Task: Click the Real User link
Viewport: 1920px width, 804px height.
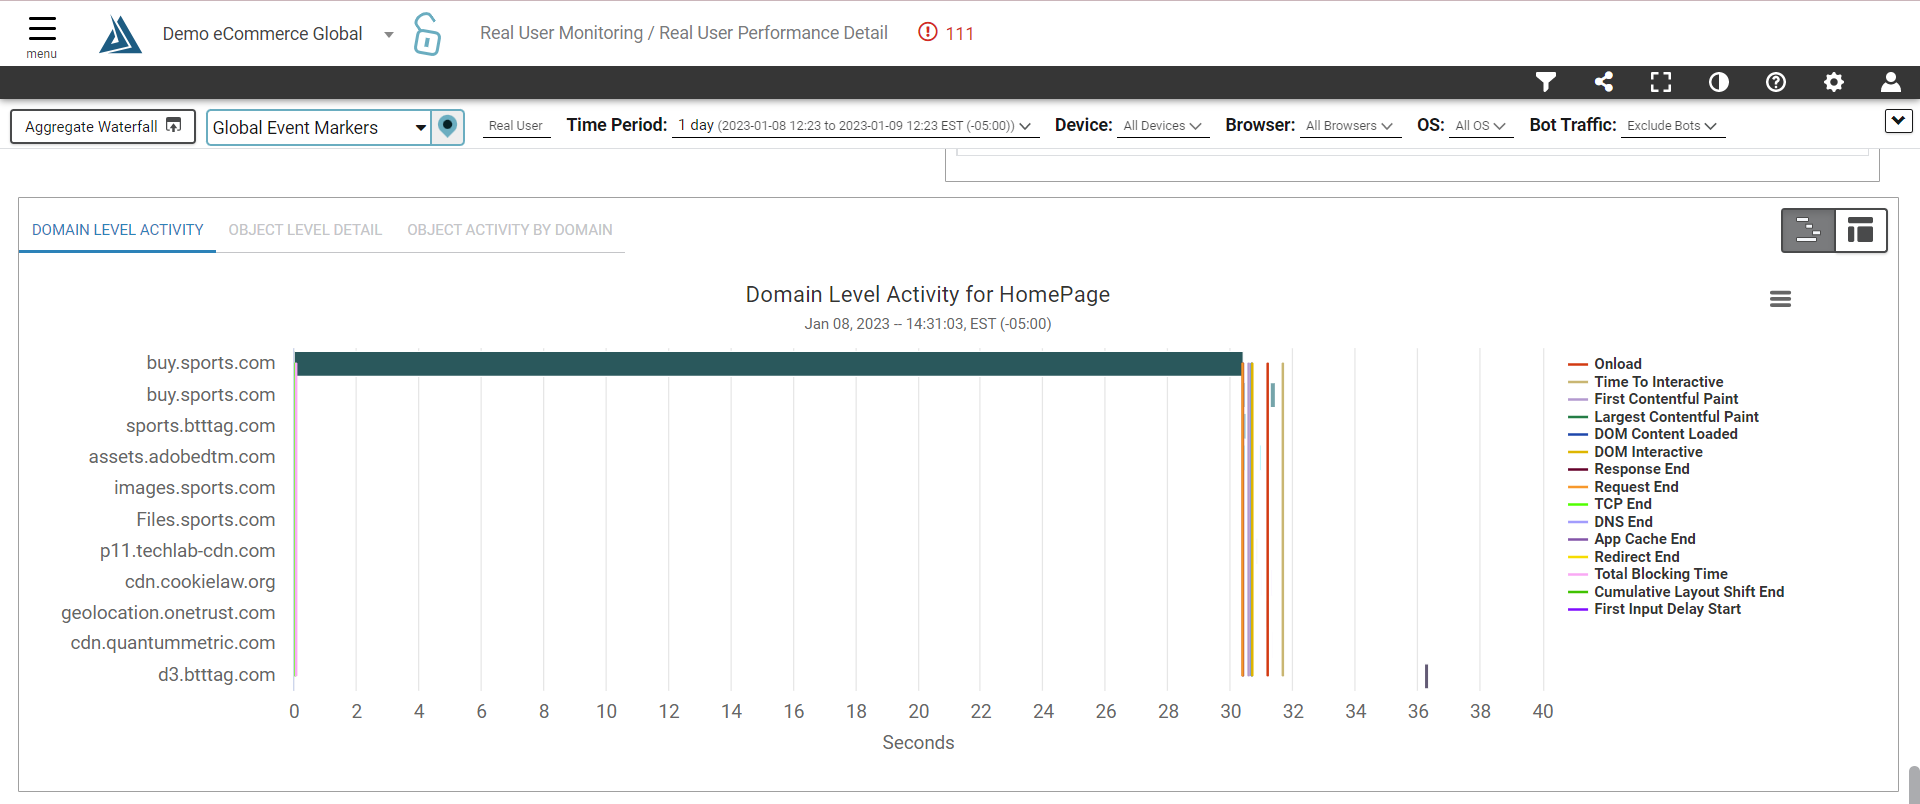Action: tap(516, 126)
